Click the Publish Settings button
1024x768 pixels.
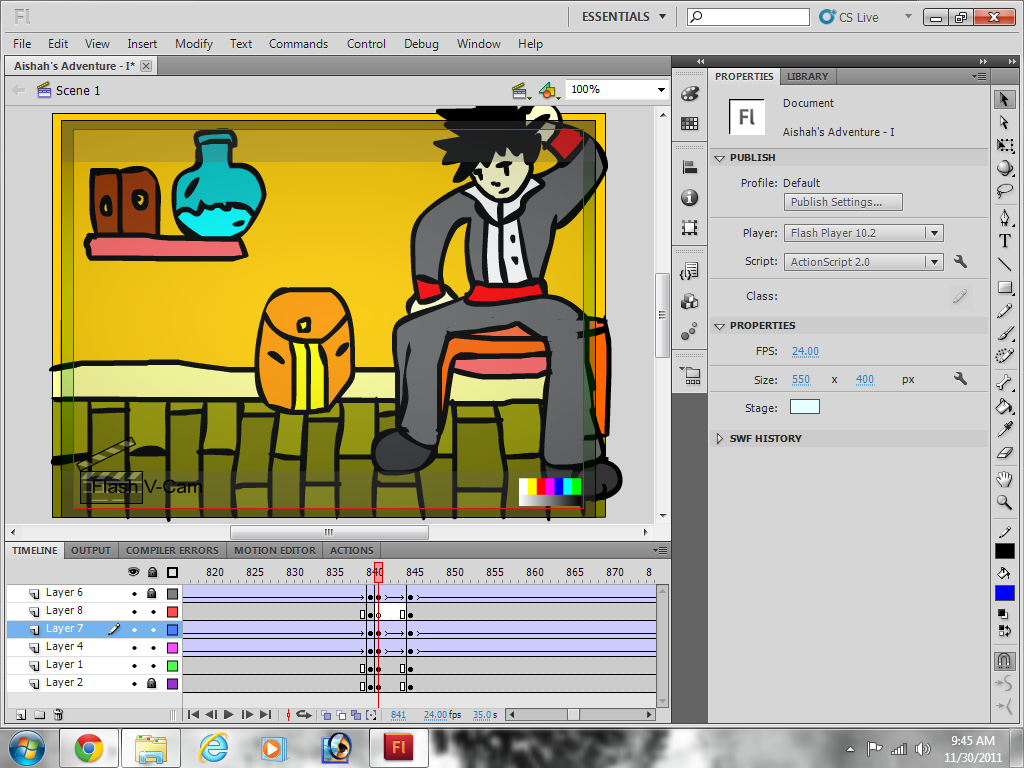click(x=843, y=202)
